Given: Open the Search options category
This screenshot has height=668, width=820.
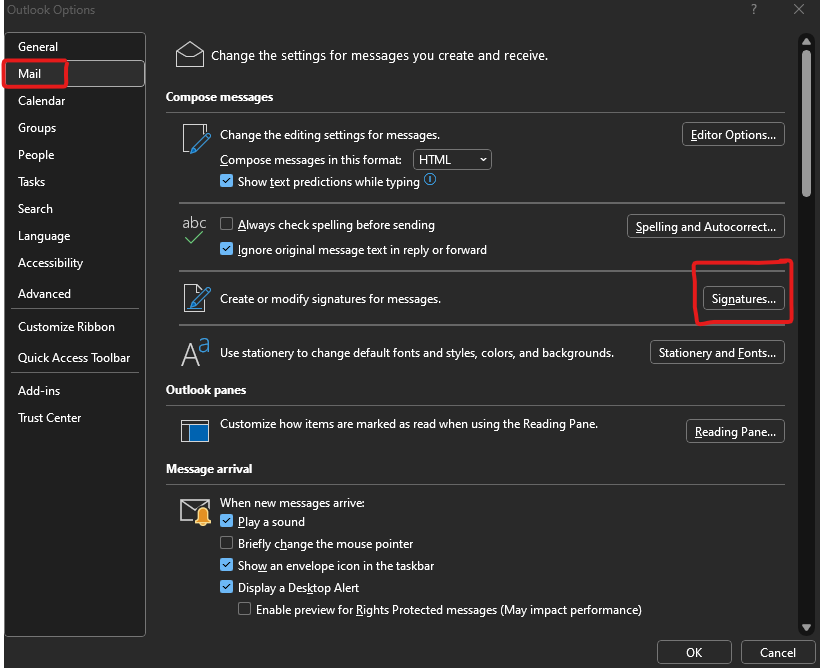Looking at the screenshot, I should pos(75,209).
